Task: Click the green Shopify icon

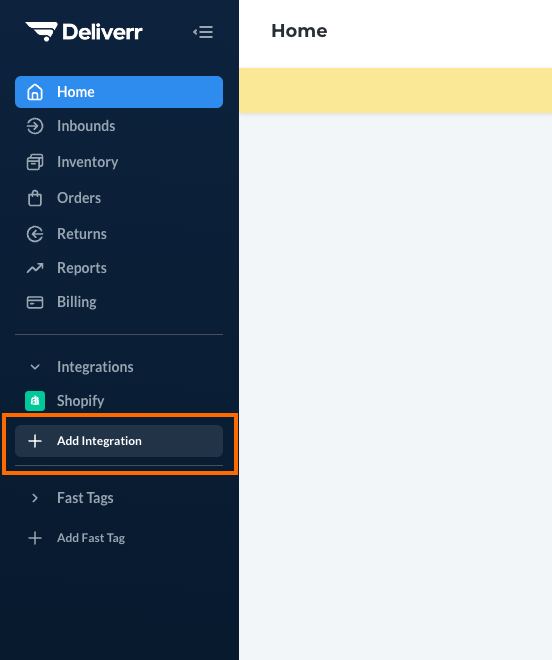Action: 35,401
